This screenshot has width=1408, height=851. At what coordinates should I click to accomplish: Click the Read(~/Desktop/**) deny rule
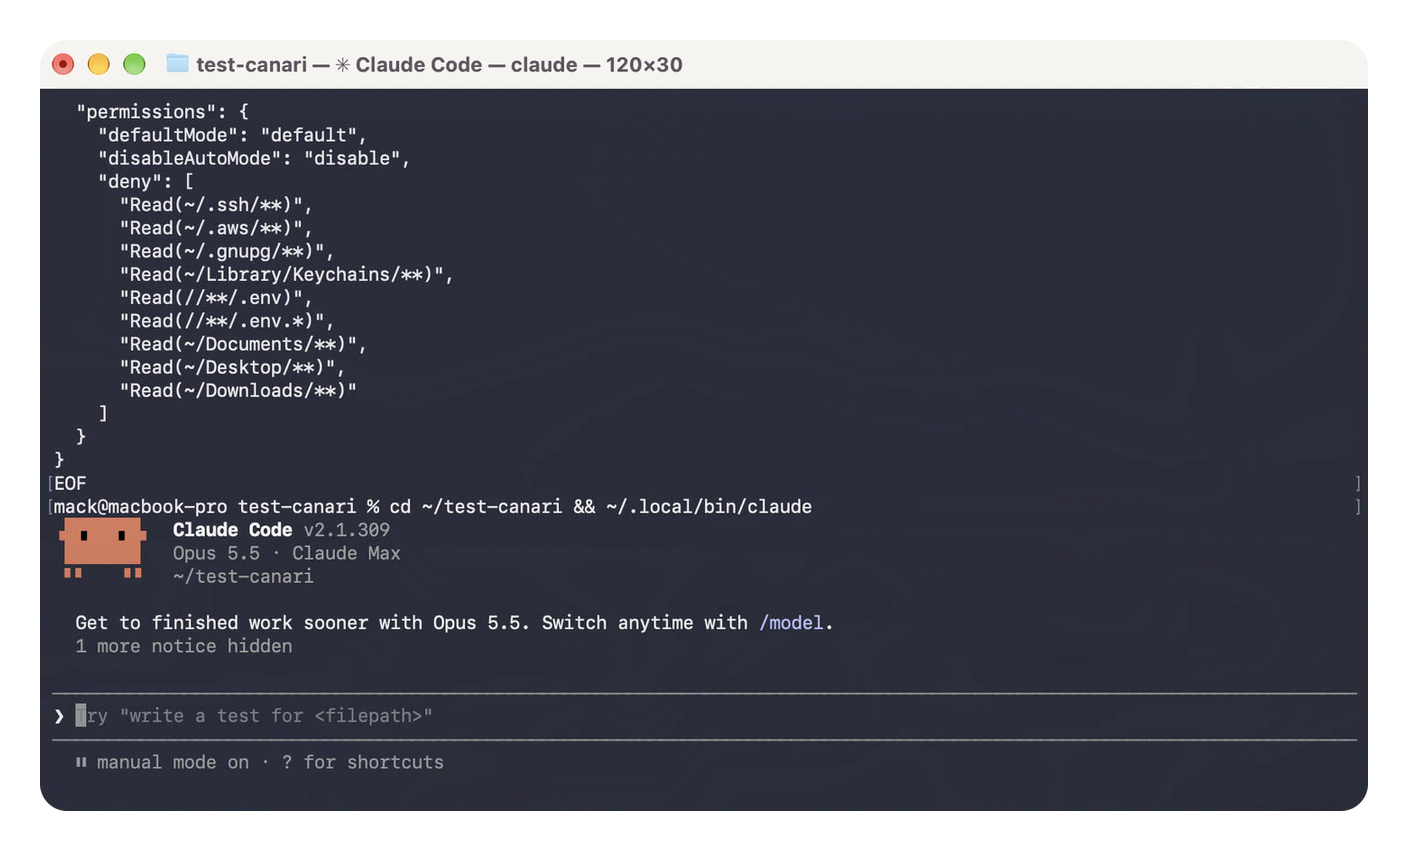[x=233, y=367]
